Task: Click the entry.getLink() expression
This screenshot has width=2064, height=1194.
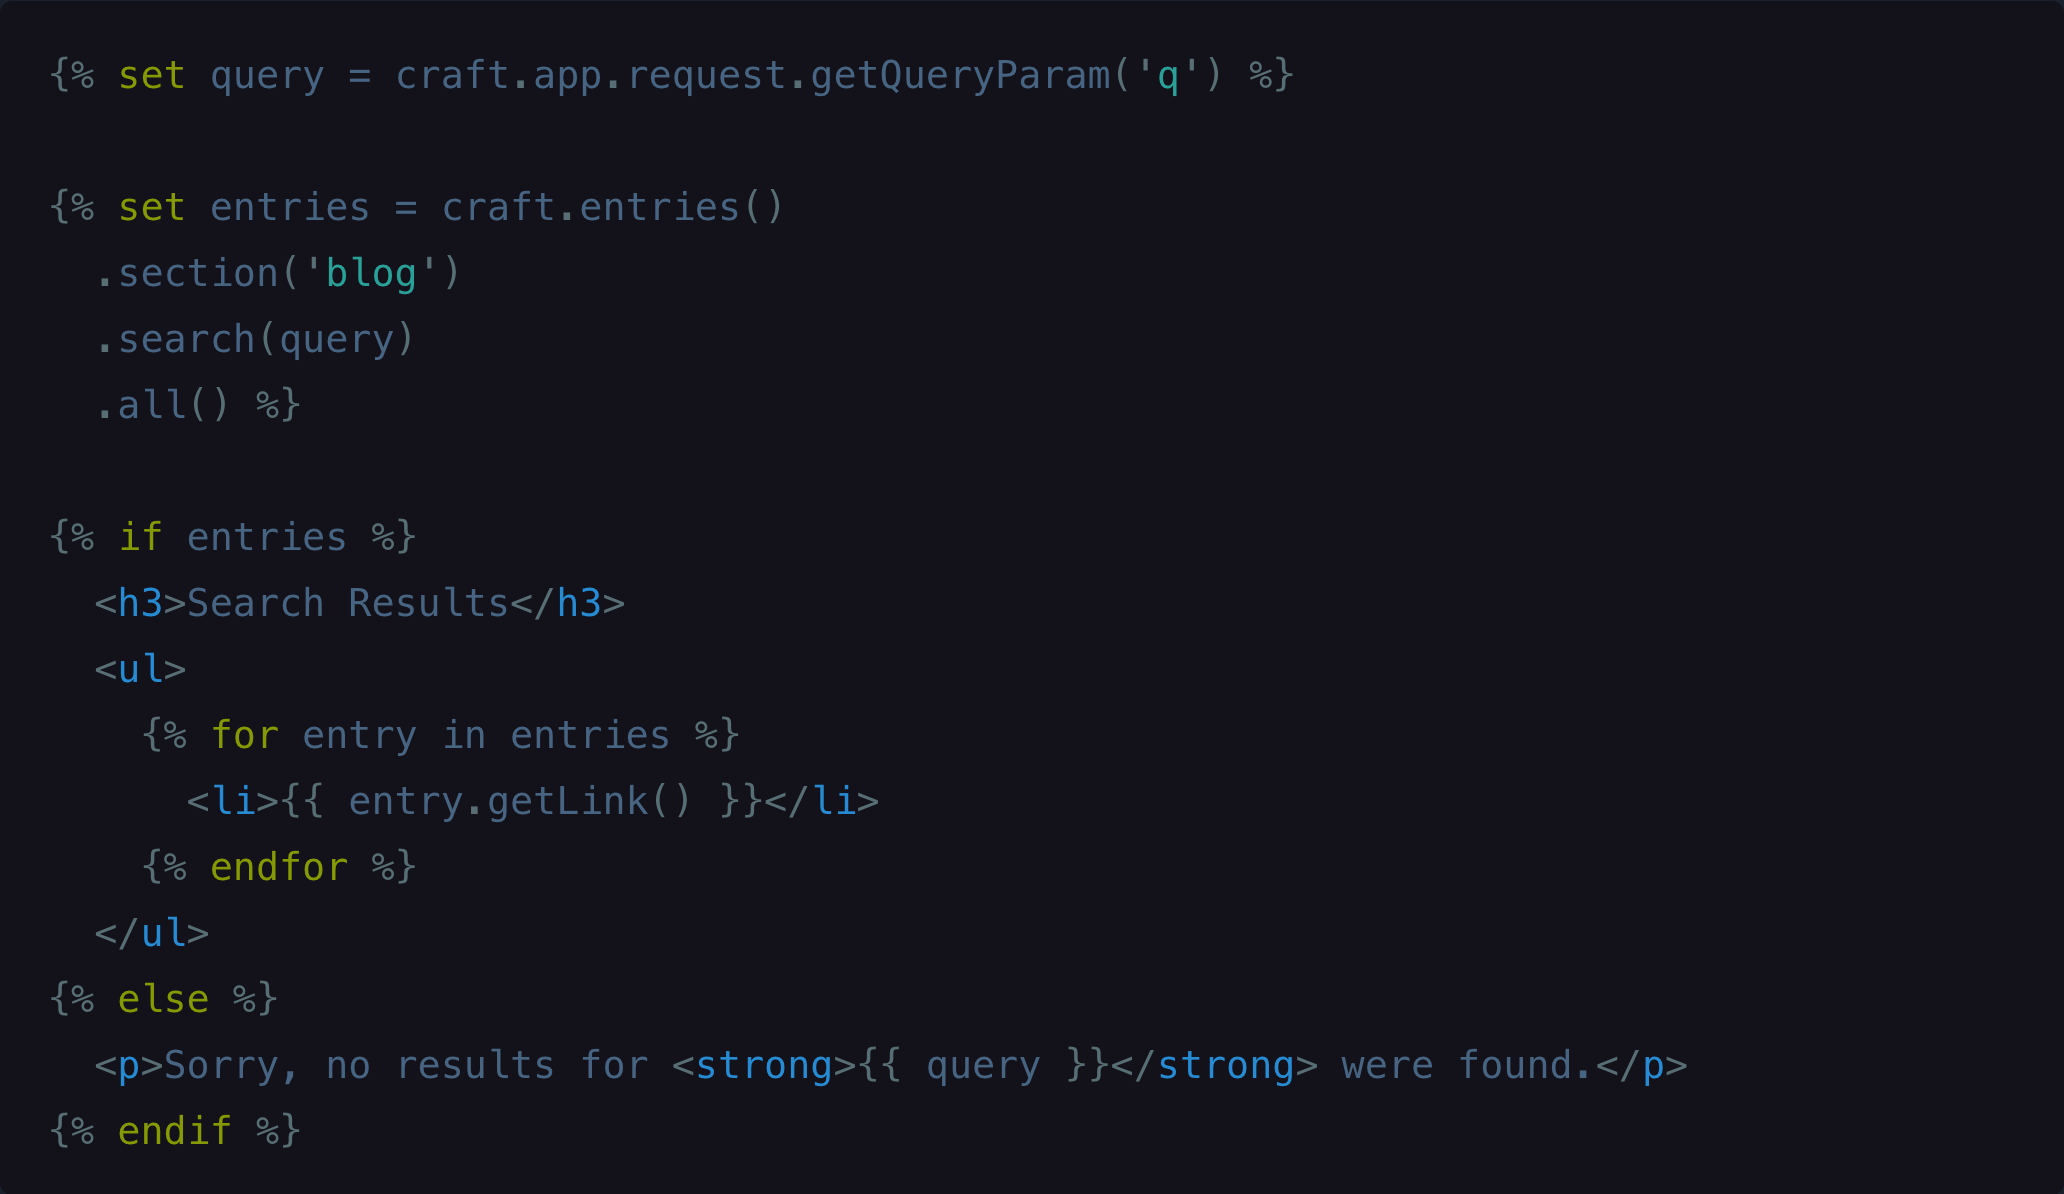Action: (x=520, y=802)
